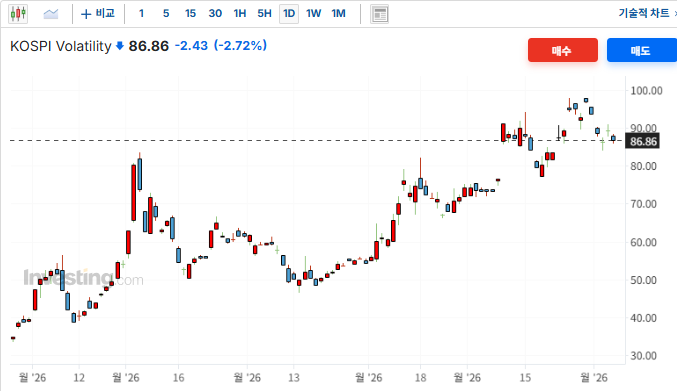Click the date label 12 on time axis

click(79, 378)
